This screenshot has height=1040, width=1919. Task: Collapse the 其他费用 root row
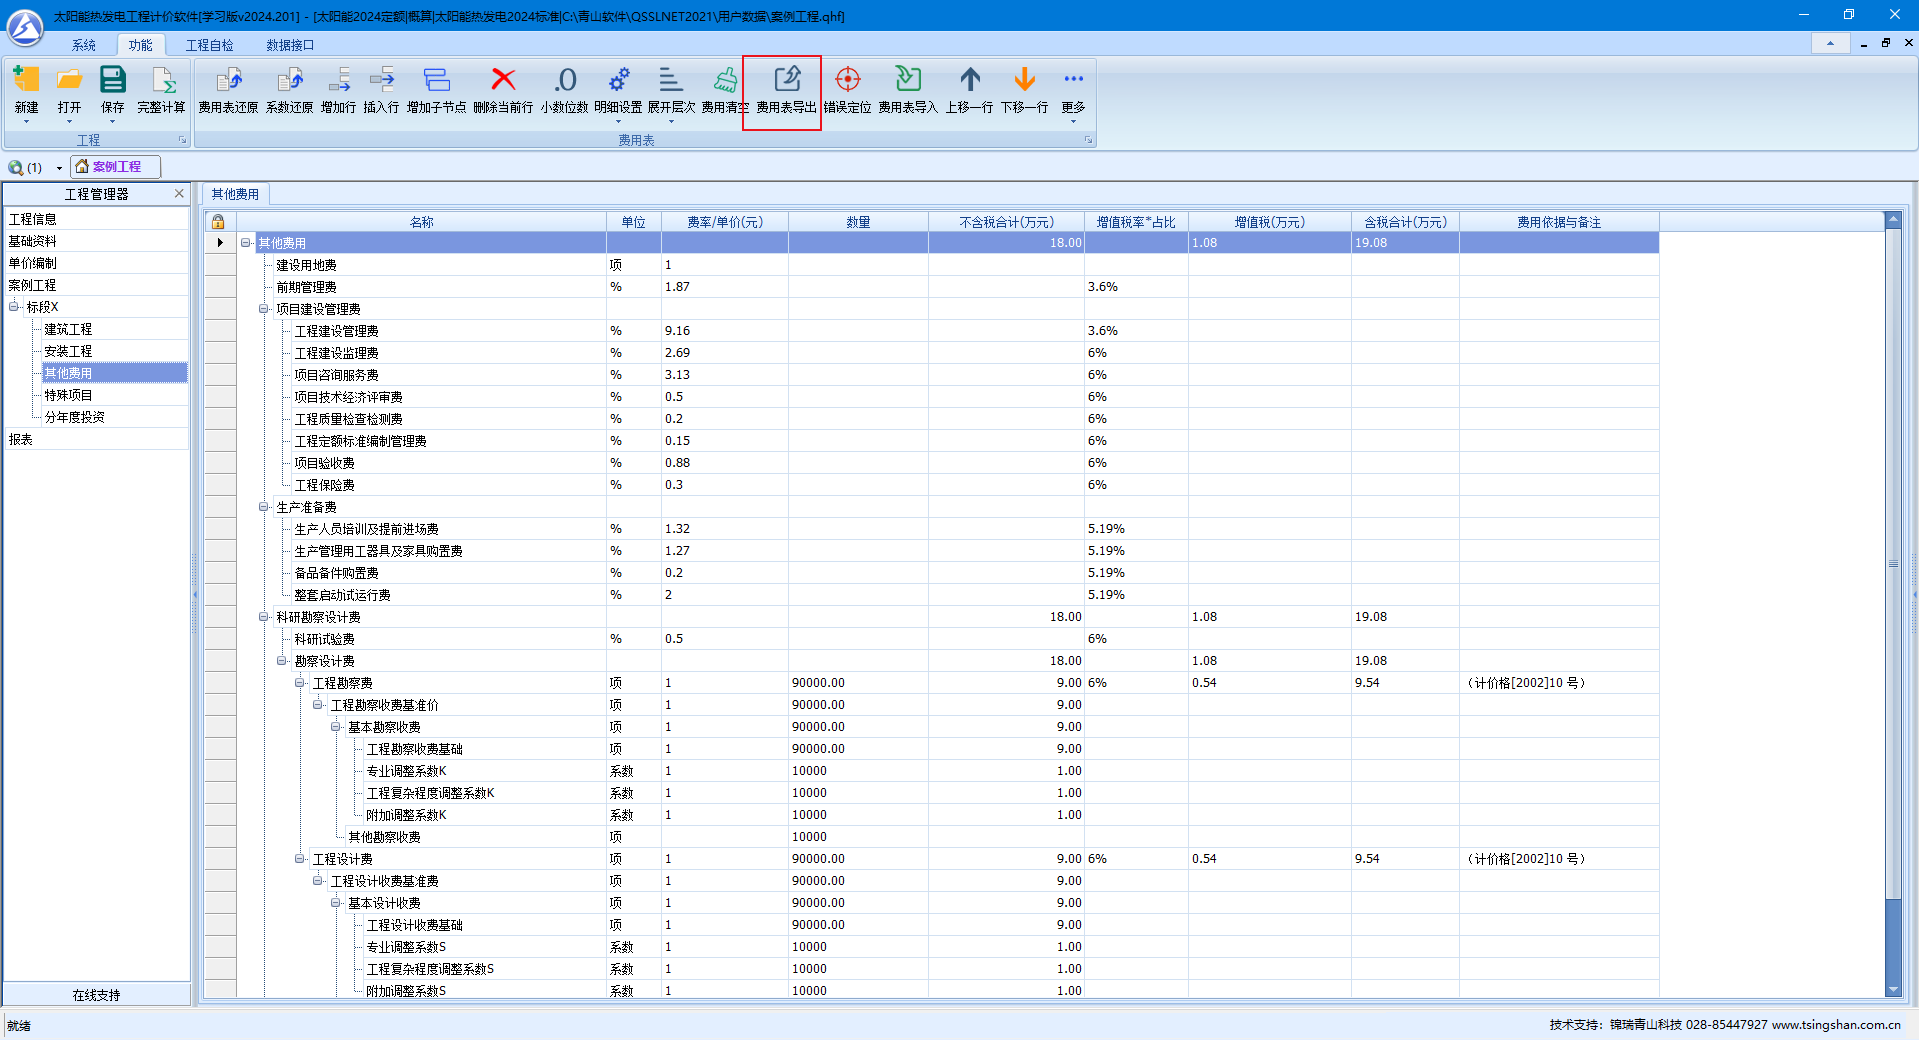coord(246,243)
